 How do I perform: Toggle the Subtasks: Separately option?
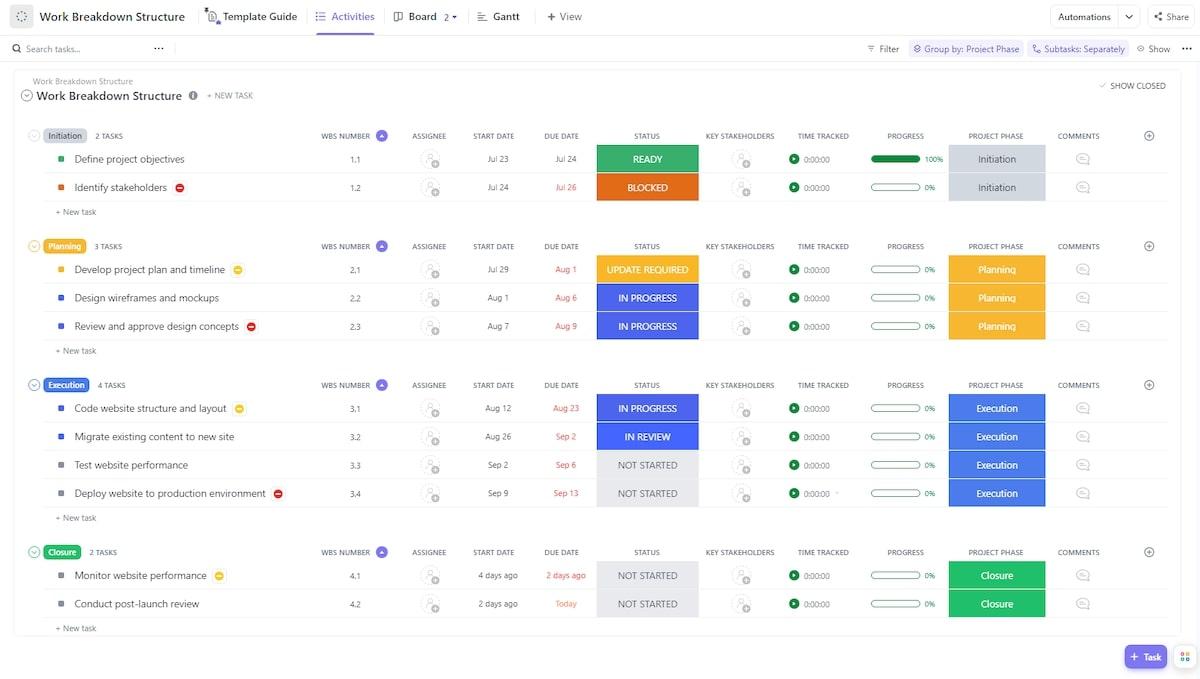(x=1078, y=49)
